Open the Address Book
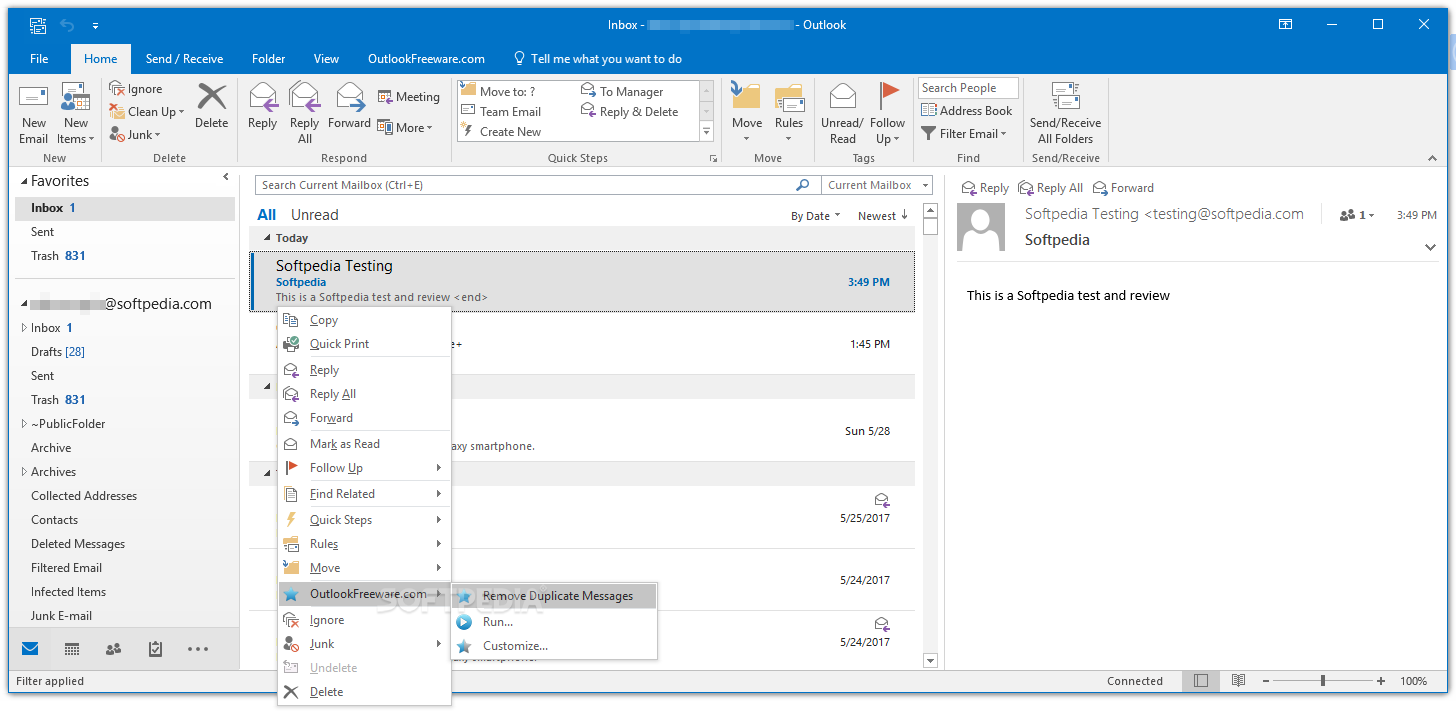The height and width of the screenshot is (716, 1456). click(967, 111)
